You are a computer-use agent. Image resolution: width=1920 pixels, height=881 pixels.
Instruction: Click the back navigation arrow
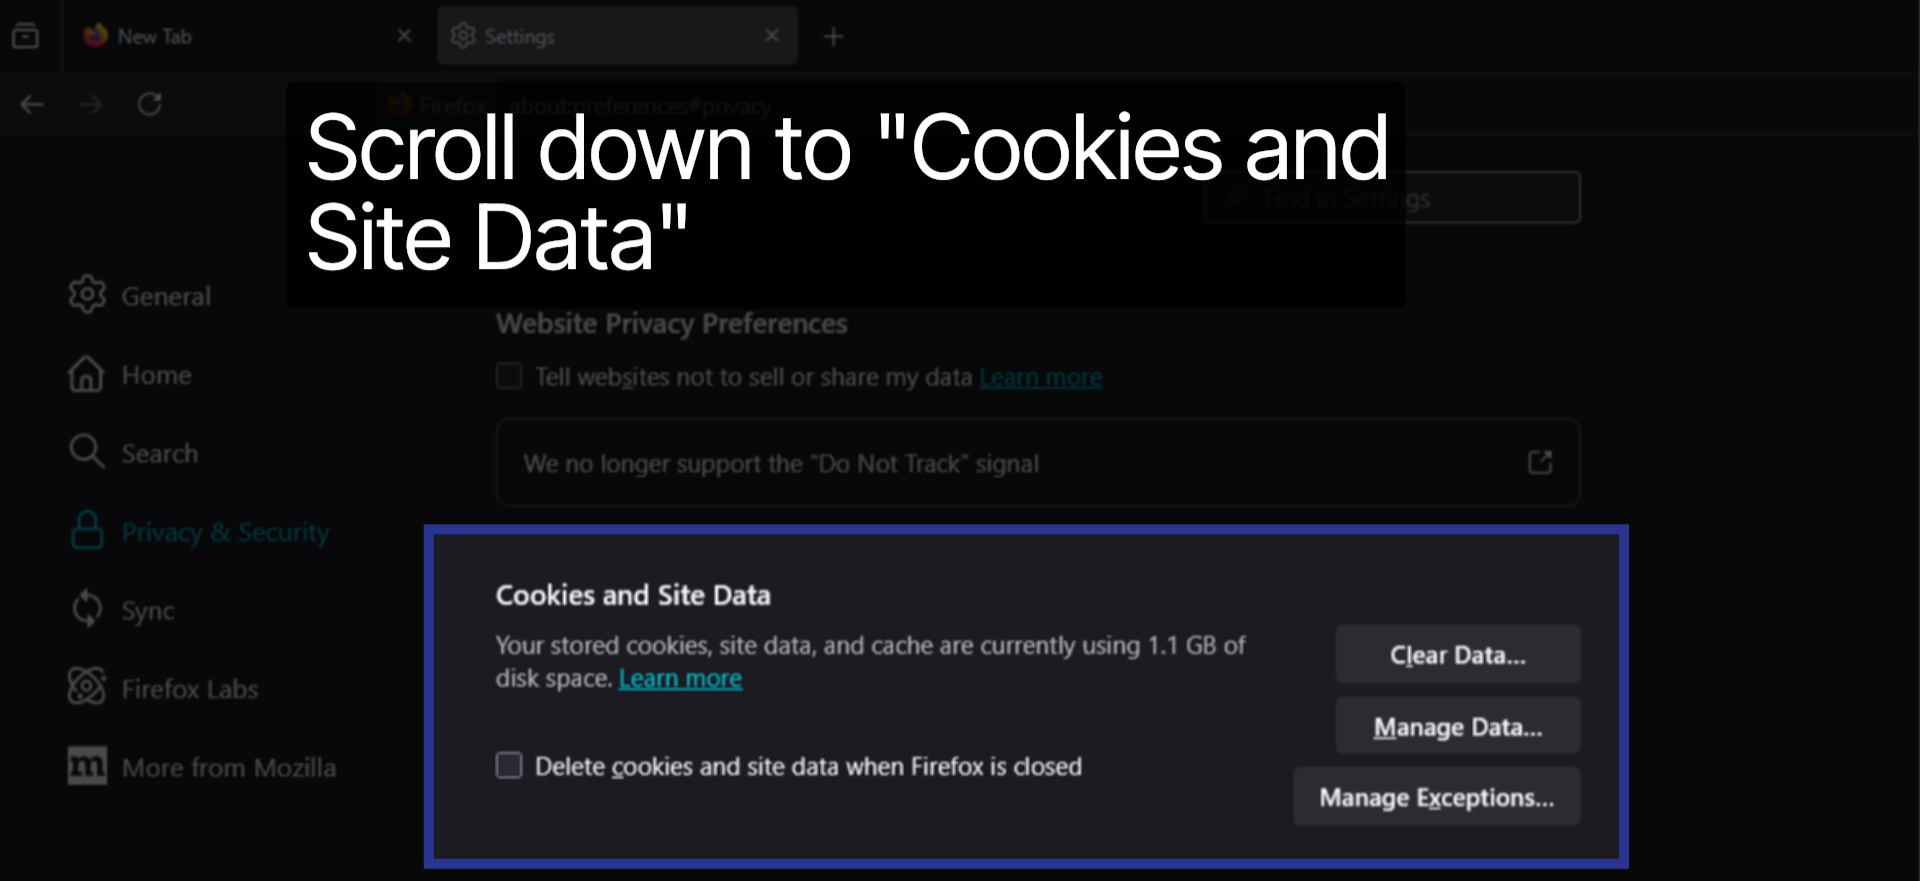pos(32,104)
